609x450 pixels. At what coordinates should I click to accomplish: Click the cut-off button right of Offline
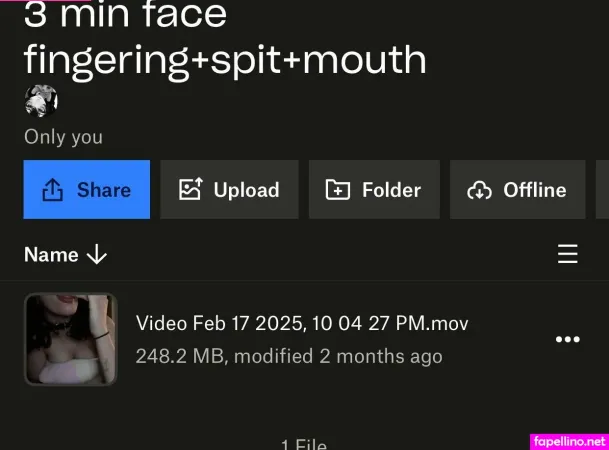pos(602,190)
